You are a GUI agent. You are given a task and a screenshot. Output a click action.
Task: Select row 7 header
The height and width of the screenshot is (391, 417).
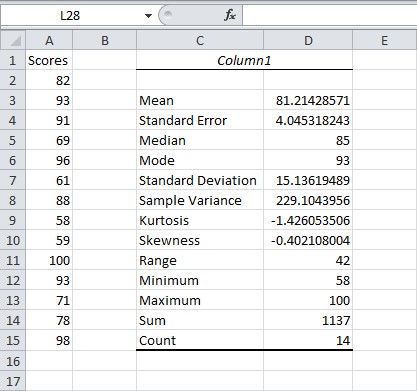pyautogui.click(x=13, y=180)
